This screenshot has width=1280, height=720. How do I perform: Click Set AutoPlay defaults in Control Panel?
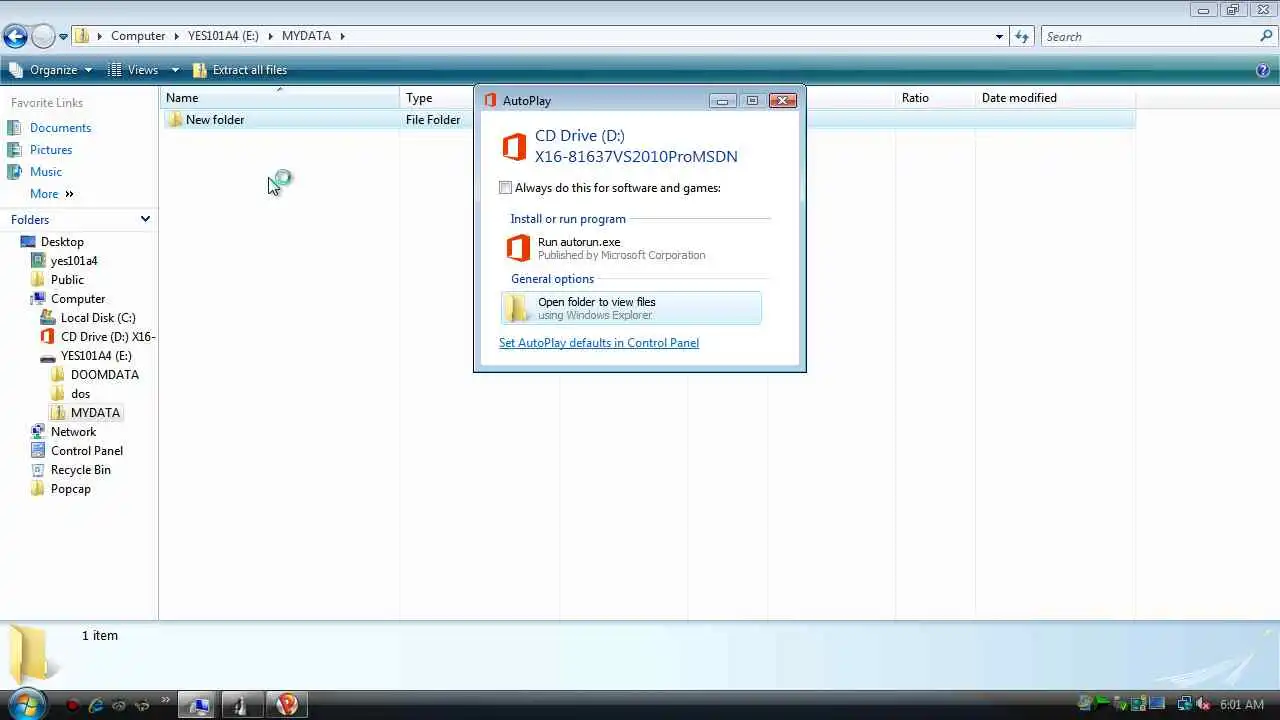coord(599,343)
